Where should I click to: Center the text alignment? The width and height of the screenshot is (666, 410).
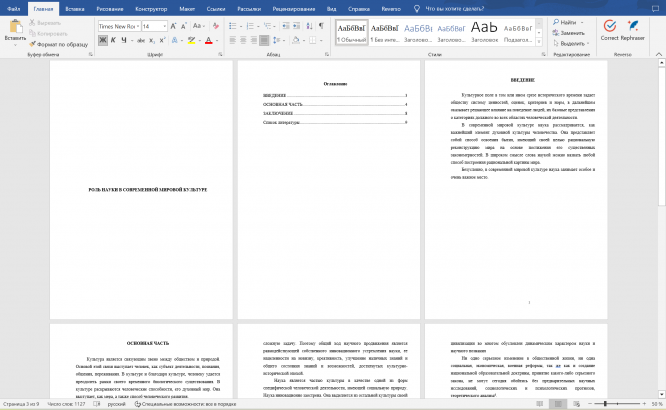point(243,40)
